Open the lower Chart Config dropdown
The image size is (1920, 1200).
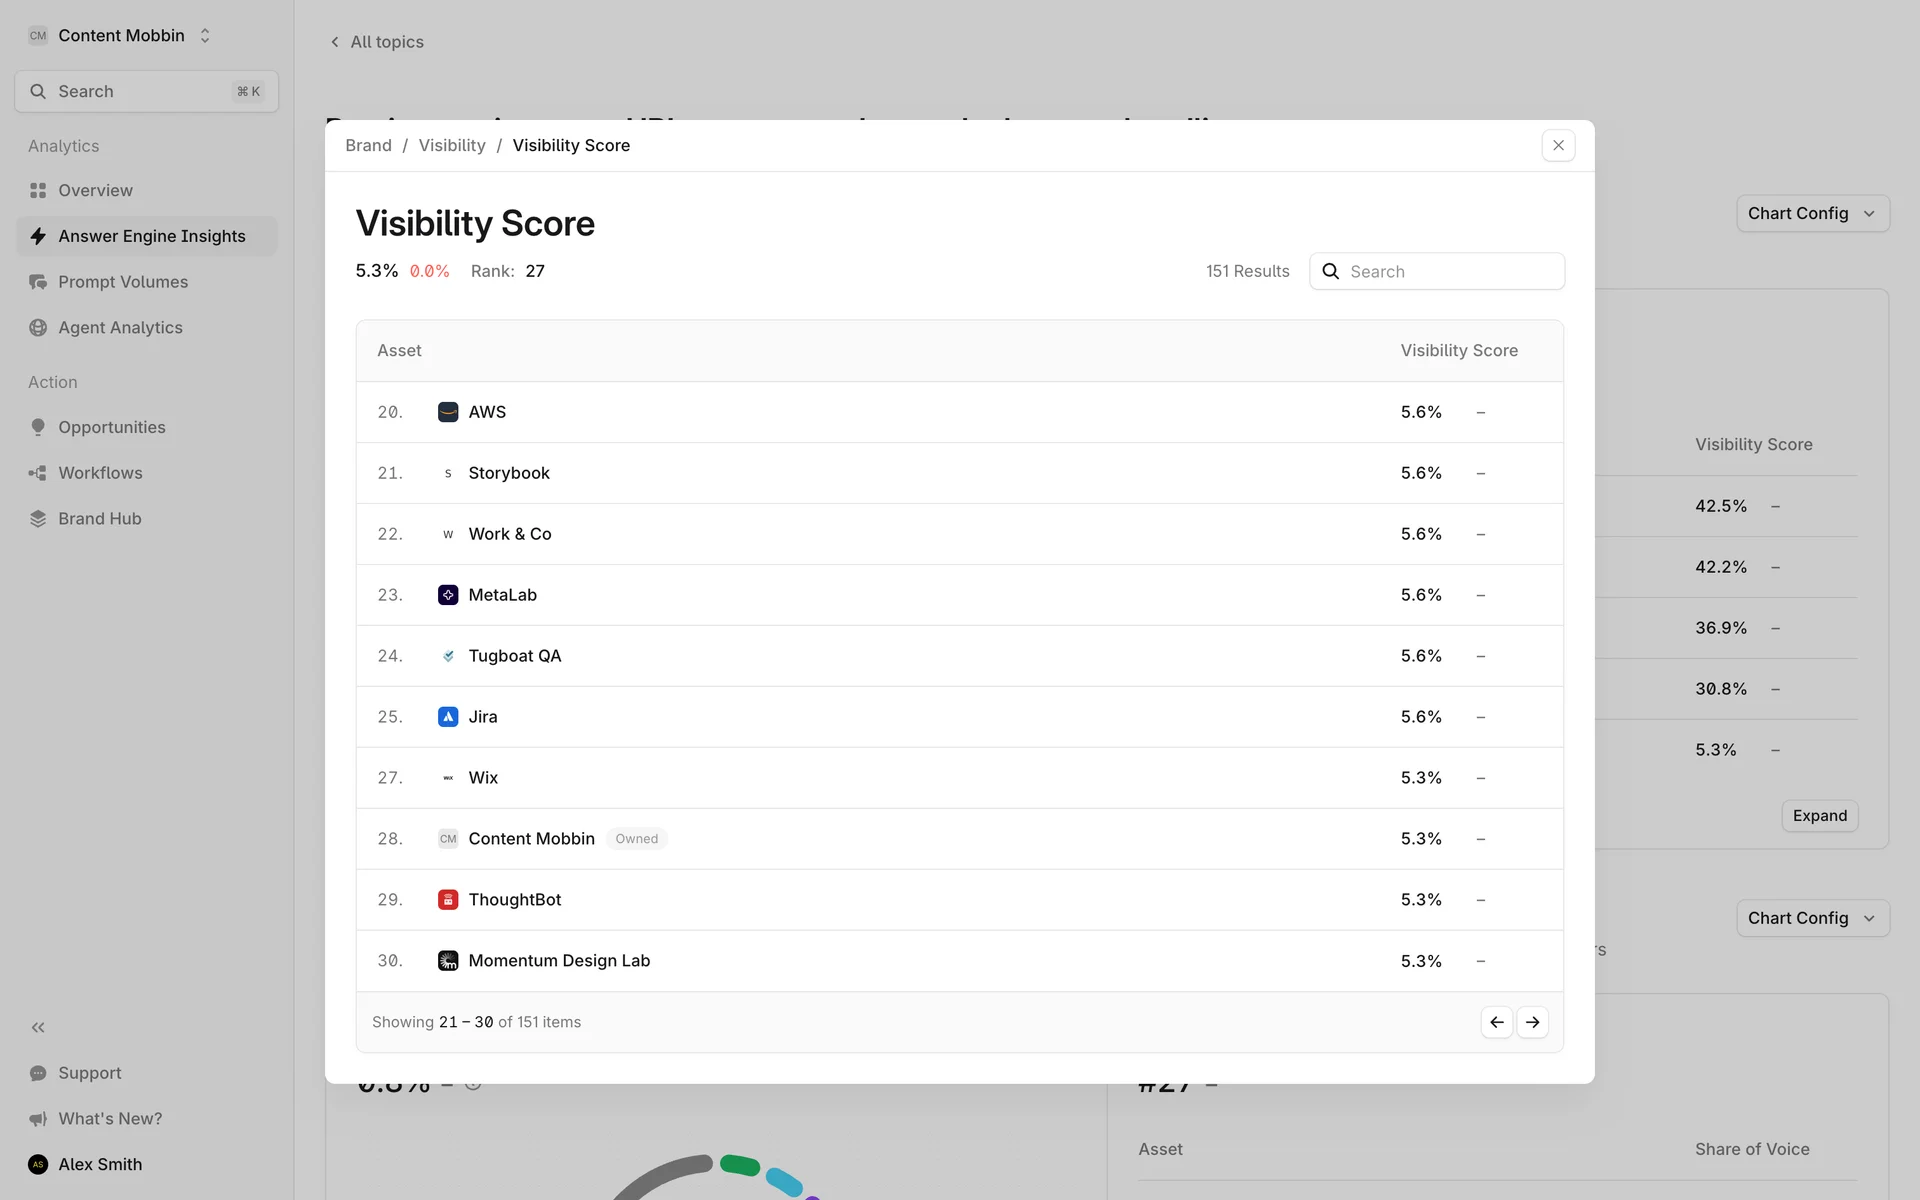(1812, 918)
